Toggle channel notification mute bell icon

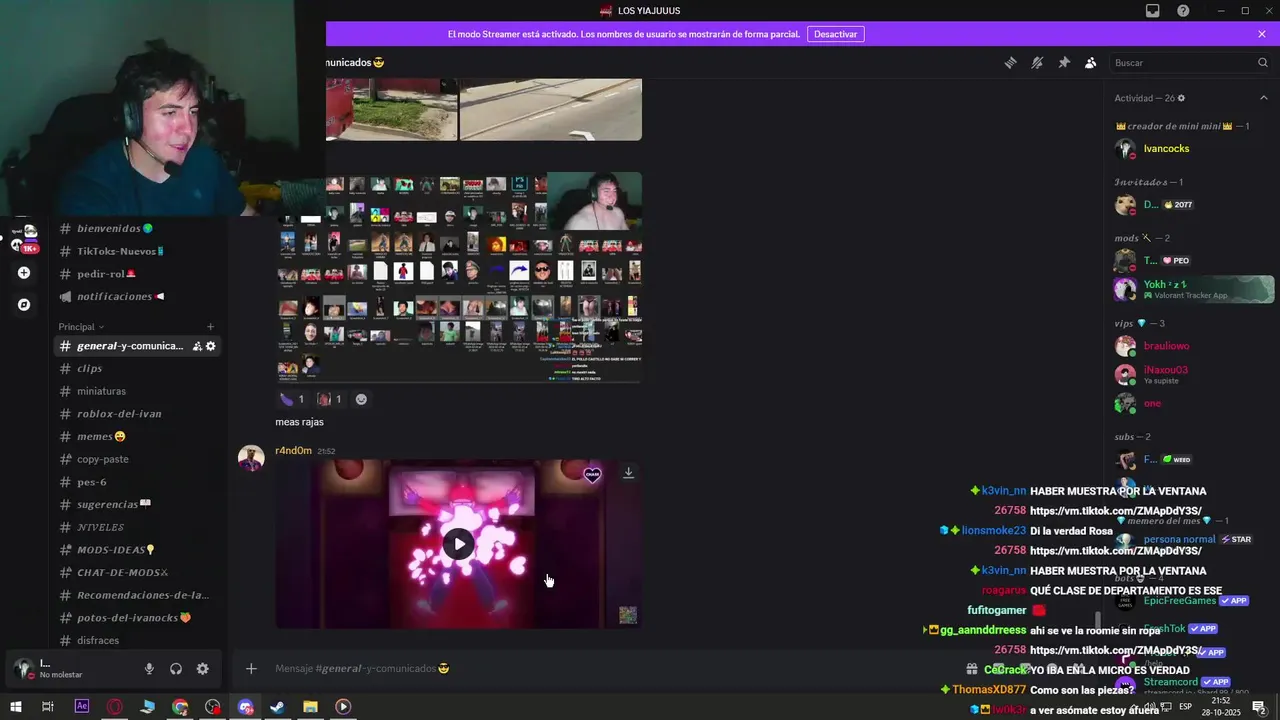[1037, 62]
